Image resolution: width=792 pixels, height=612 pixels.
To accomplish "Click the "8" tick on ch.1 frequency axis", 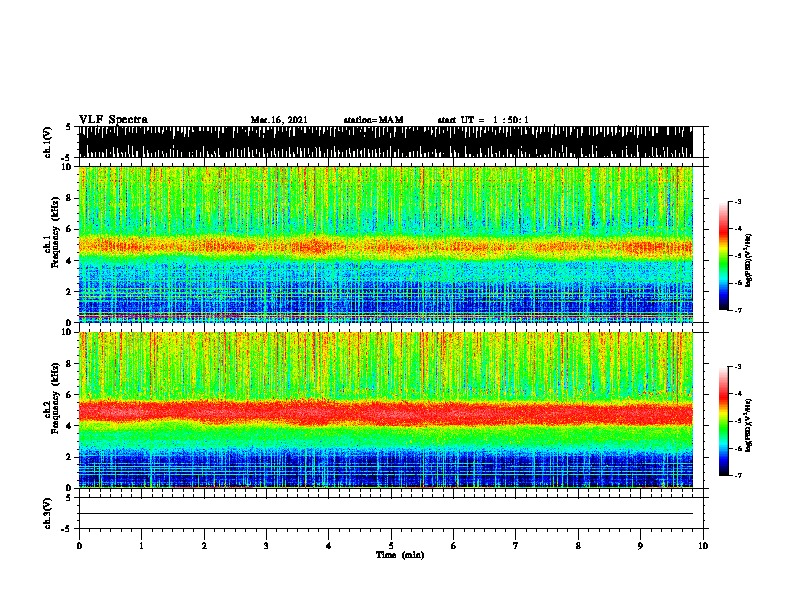I will 69,198.
